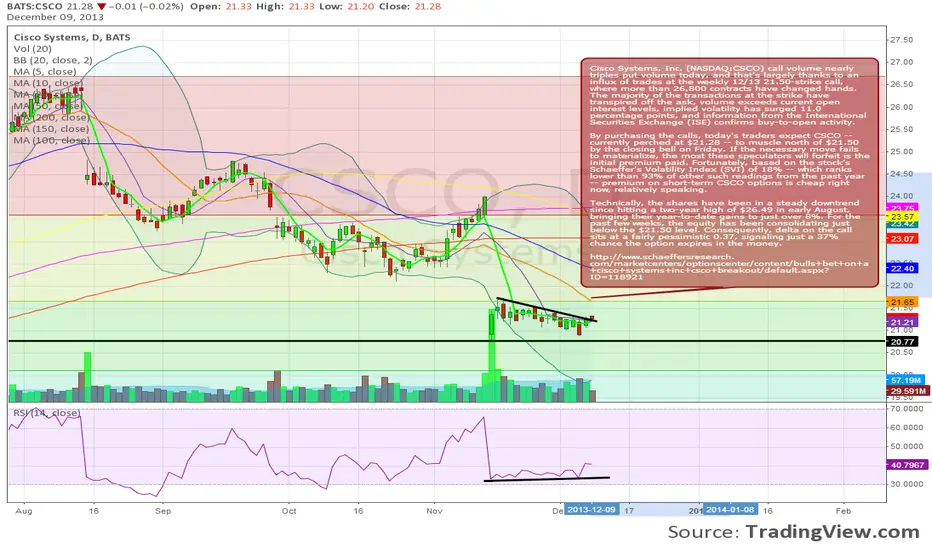Click the Feb label on the time axis
Viewport: 932px width, 550px height.
[843, 511]
